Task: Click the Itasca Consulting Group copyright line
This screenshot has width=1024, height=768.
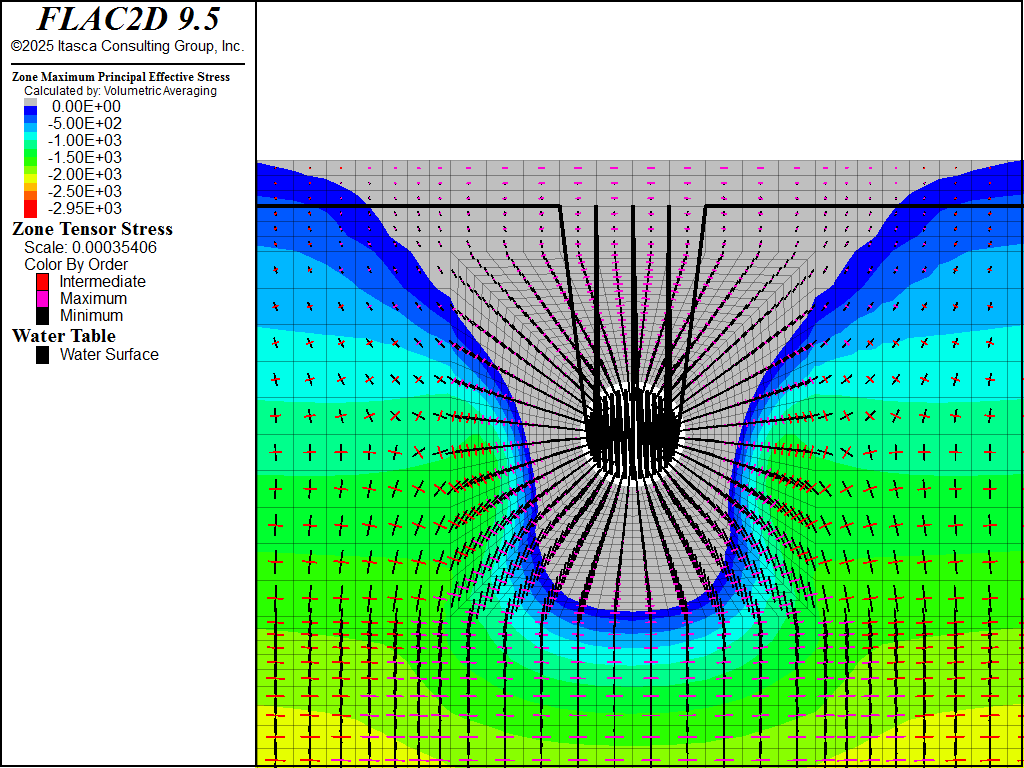Action: coord(127,46)
